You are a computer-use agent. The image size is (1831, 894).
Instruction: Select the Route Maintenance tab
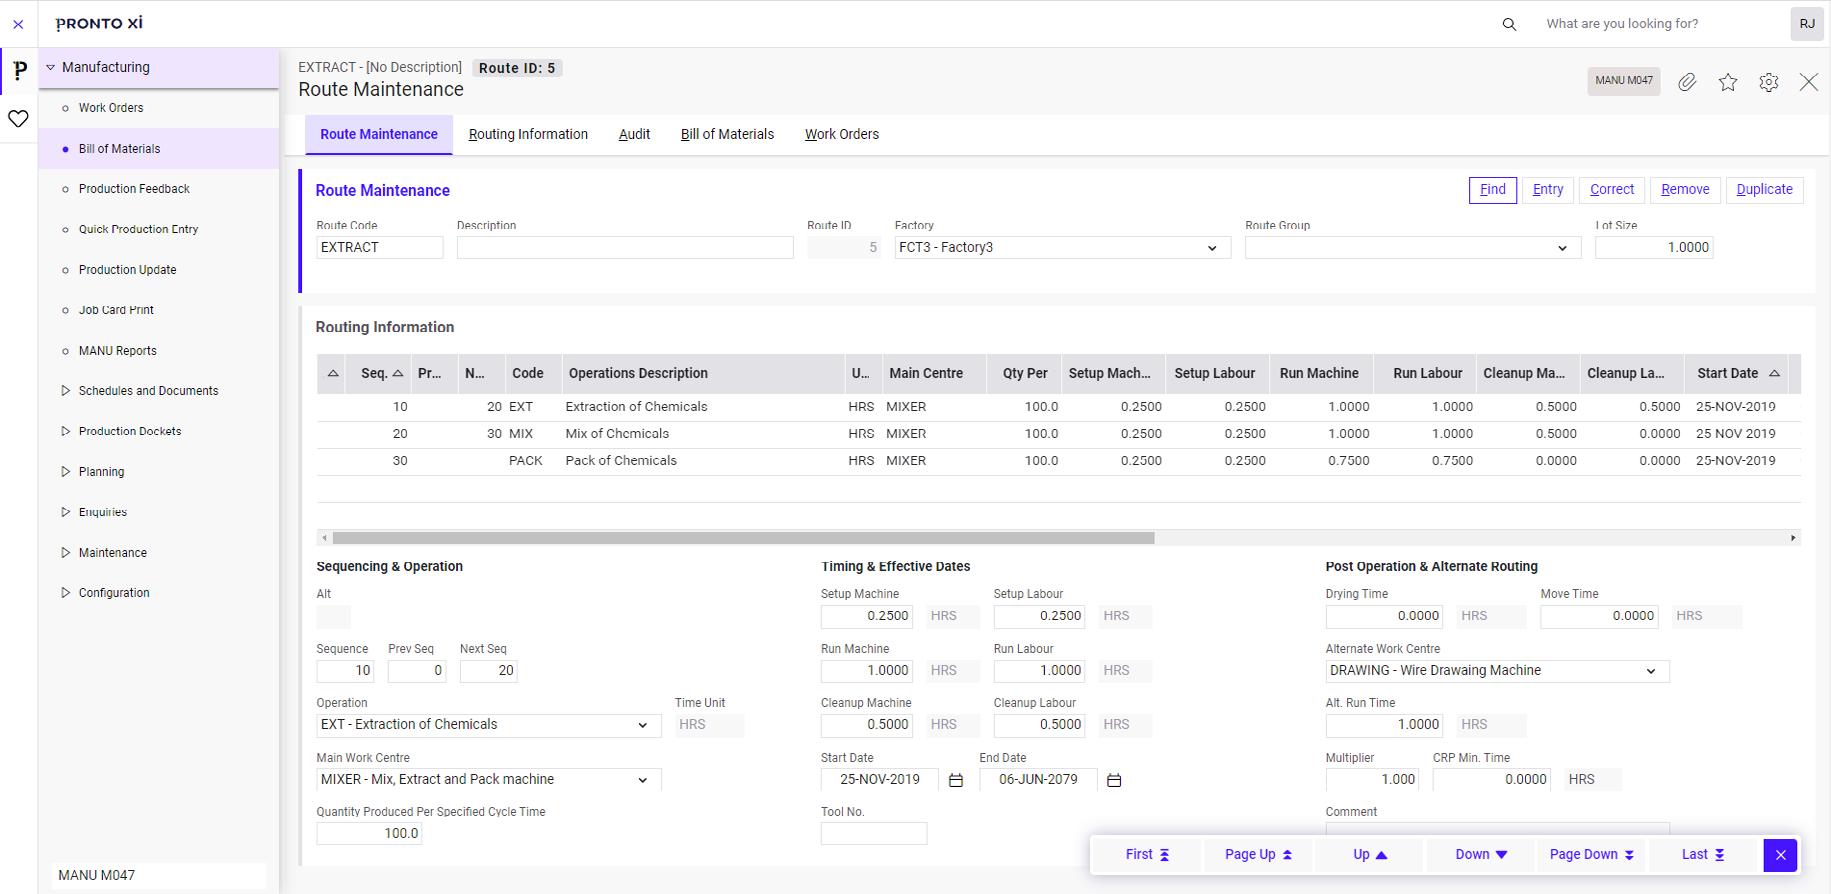tap(379, 134)
